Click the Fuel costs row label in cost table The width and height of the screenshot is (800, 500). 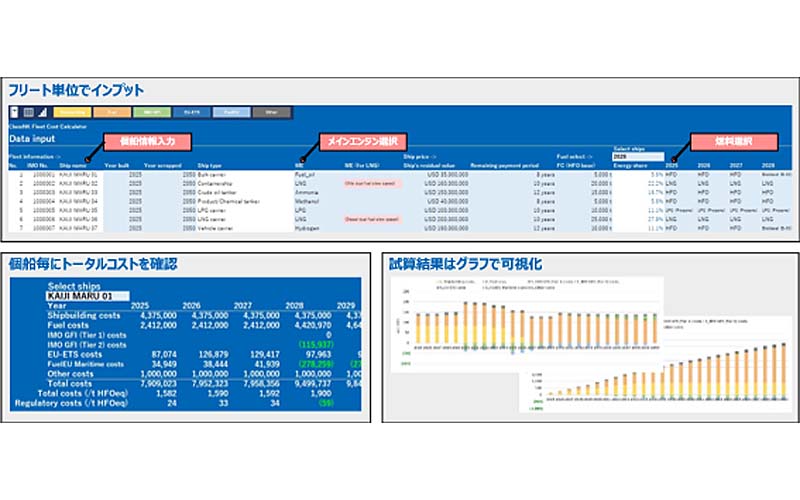click(x=68, y=325)
